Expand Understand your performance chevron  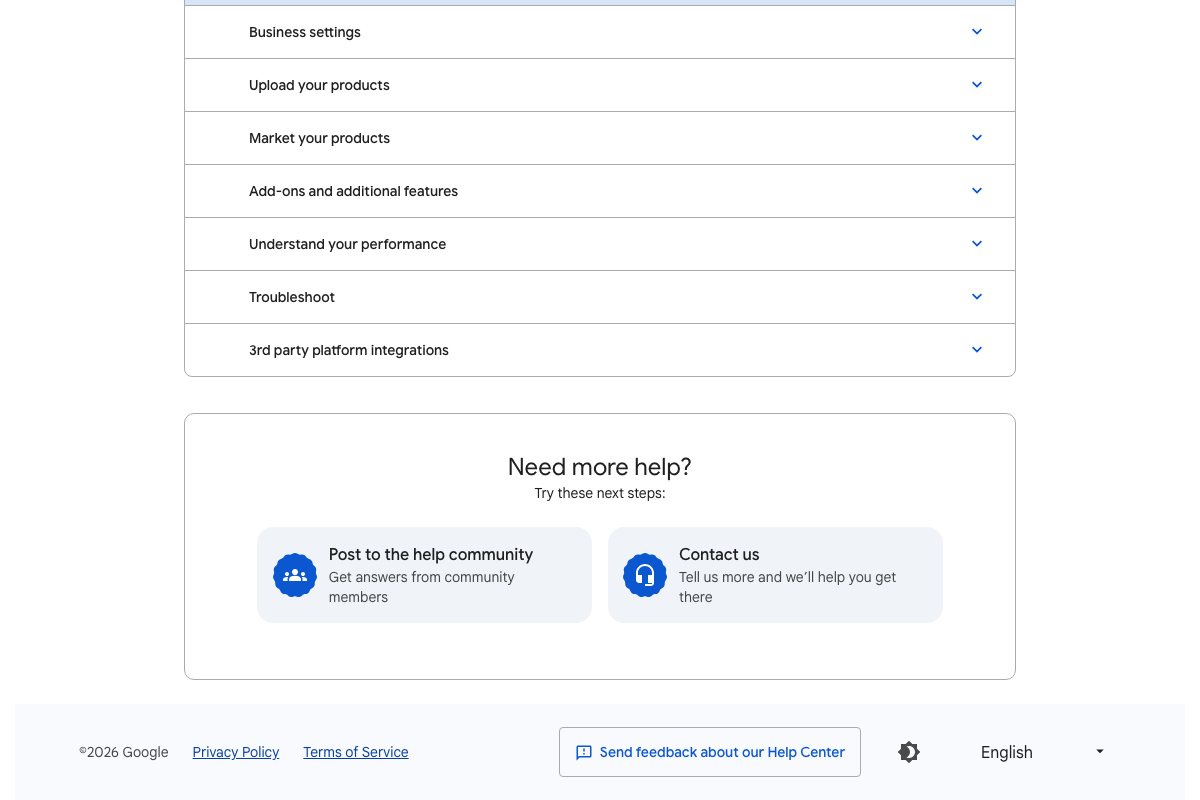(977, 244)
